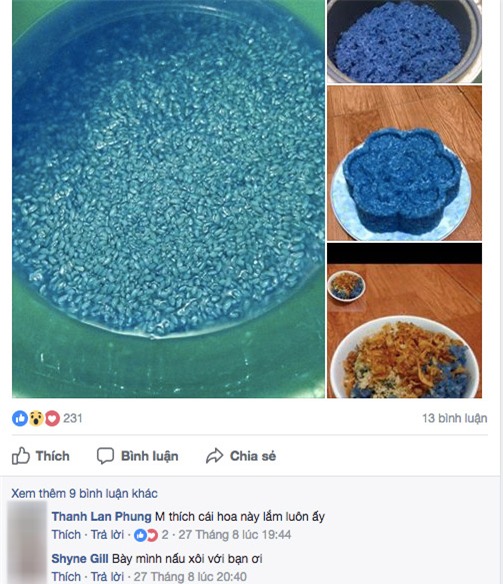Open the large soaking blue rice photo
The width and height of the screenshot is (503, 584).
pos(168,199)
